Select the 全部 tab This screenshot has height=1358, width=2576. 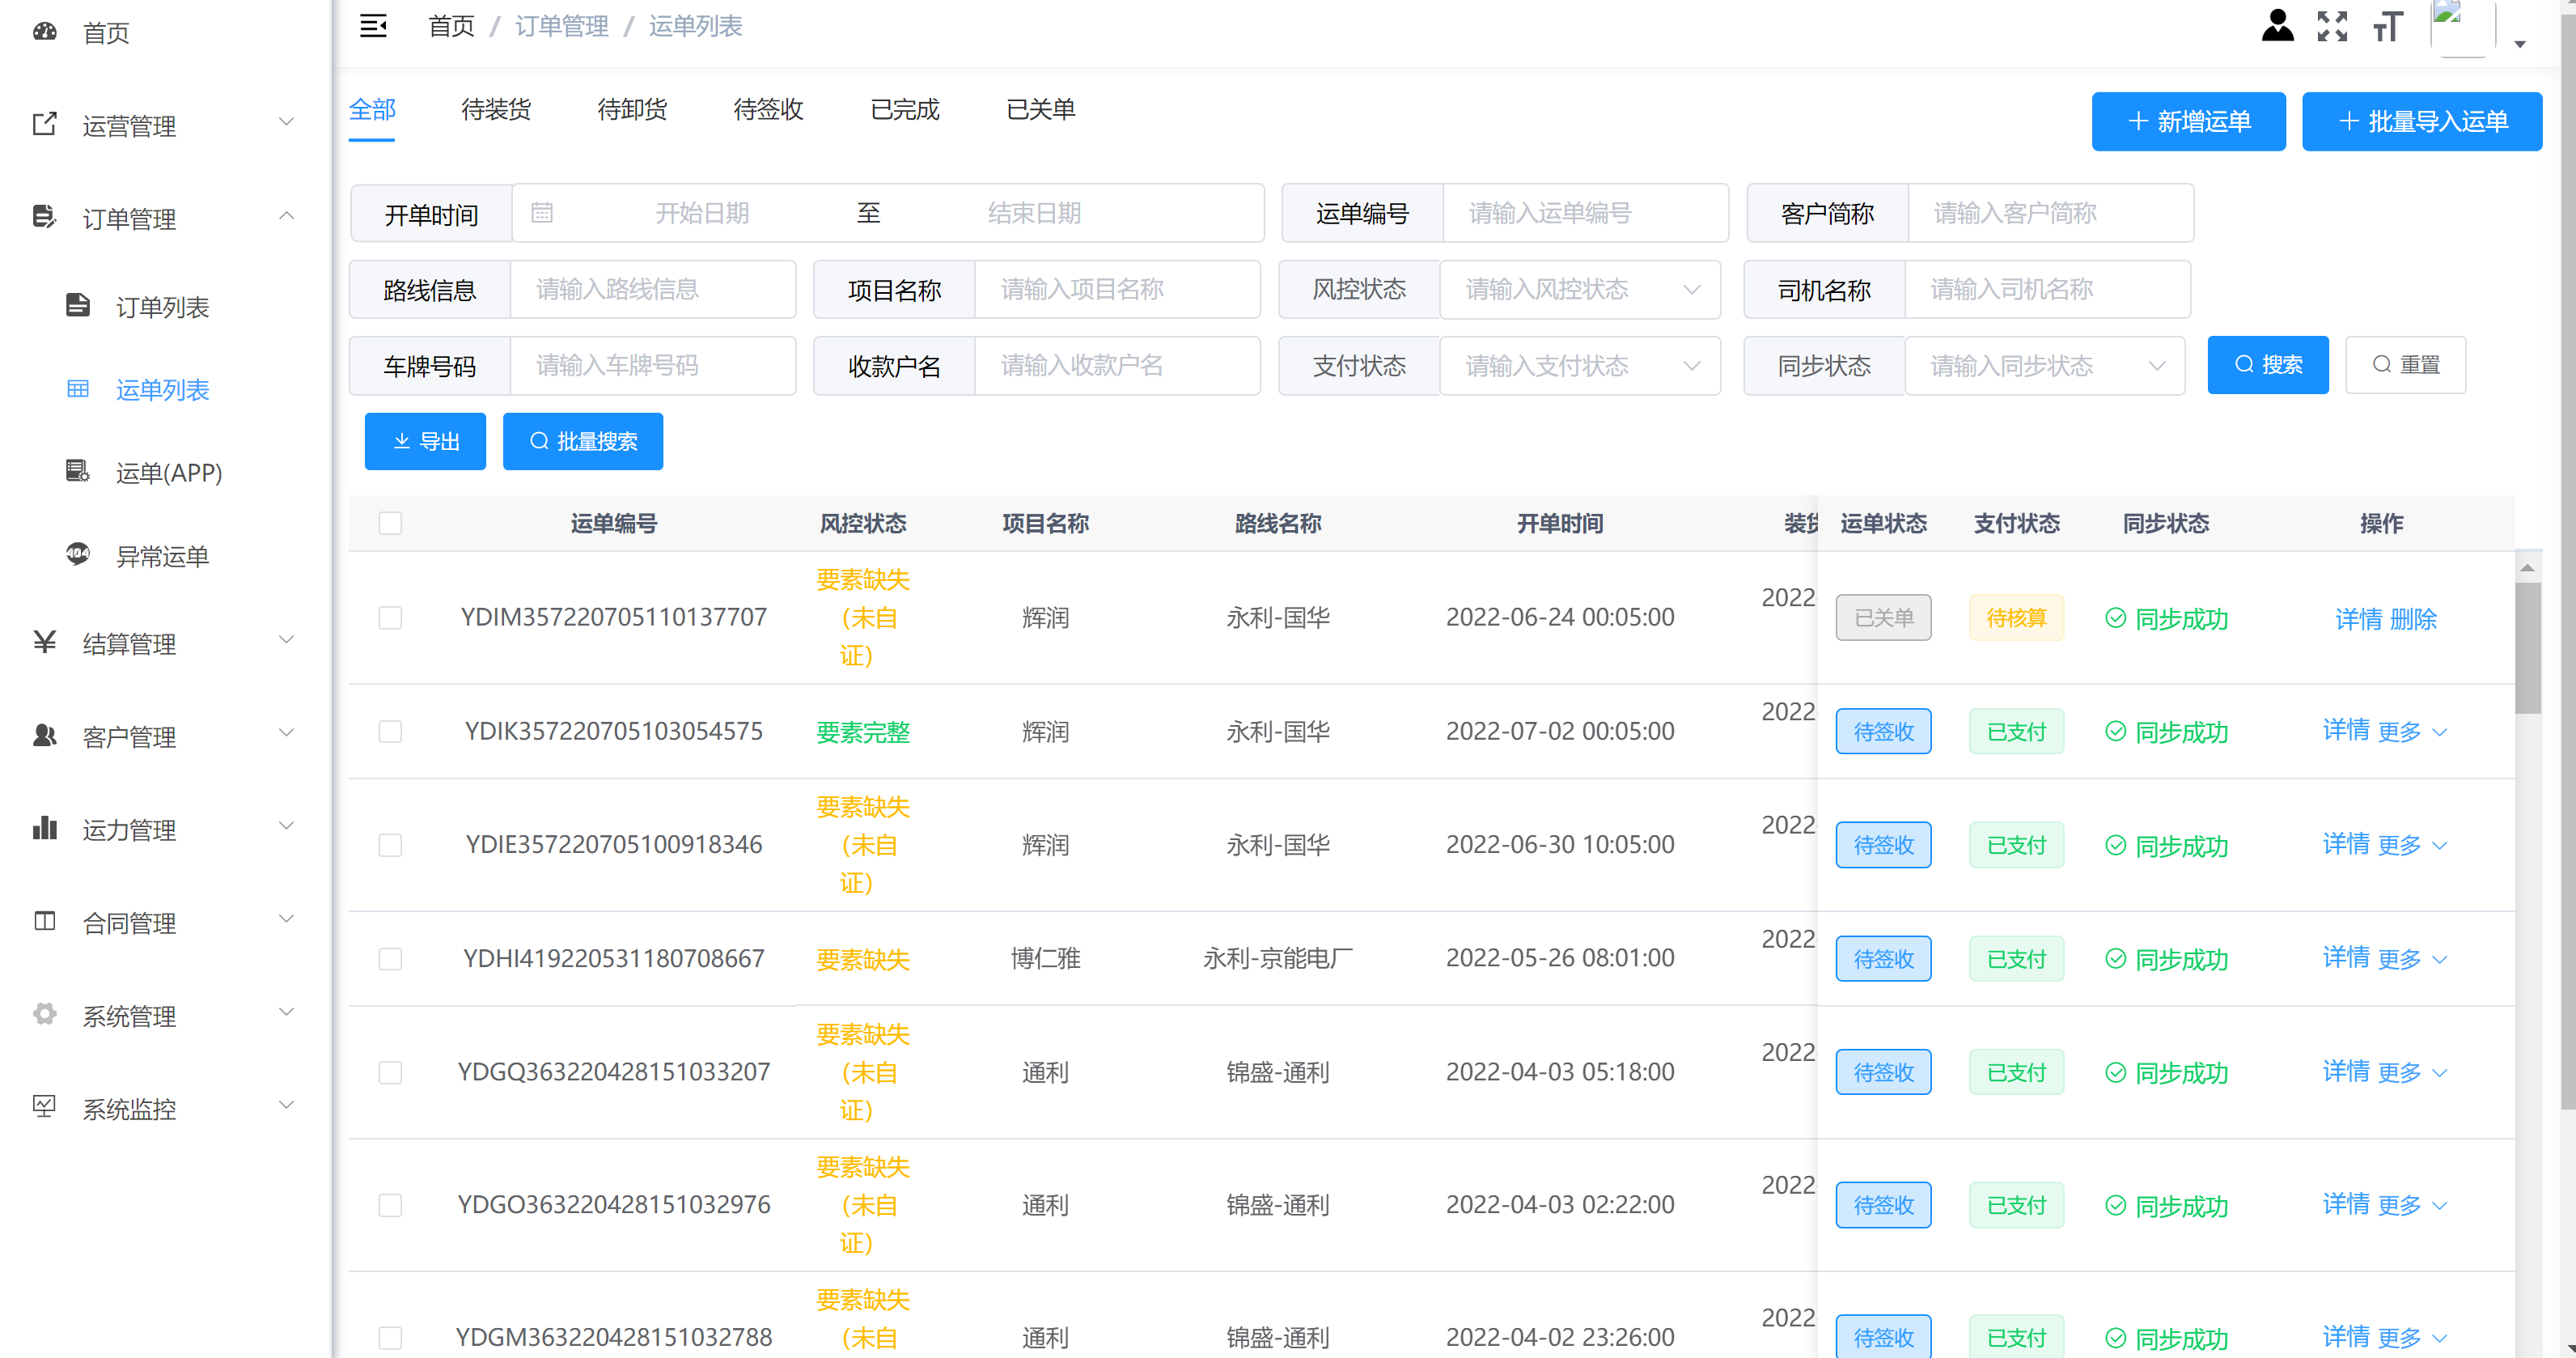pos(372,109)
